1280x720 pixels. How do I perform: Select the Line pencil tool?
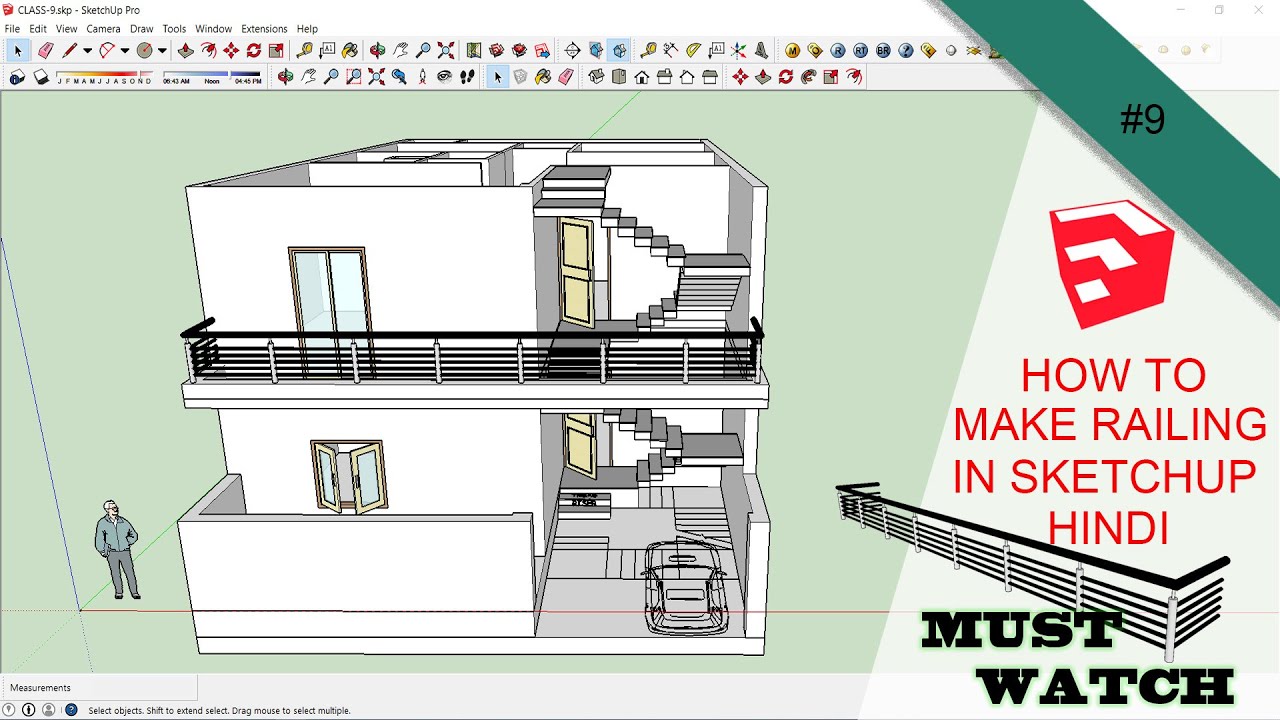69,50
